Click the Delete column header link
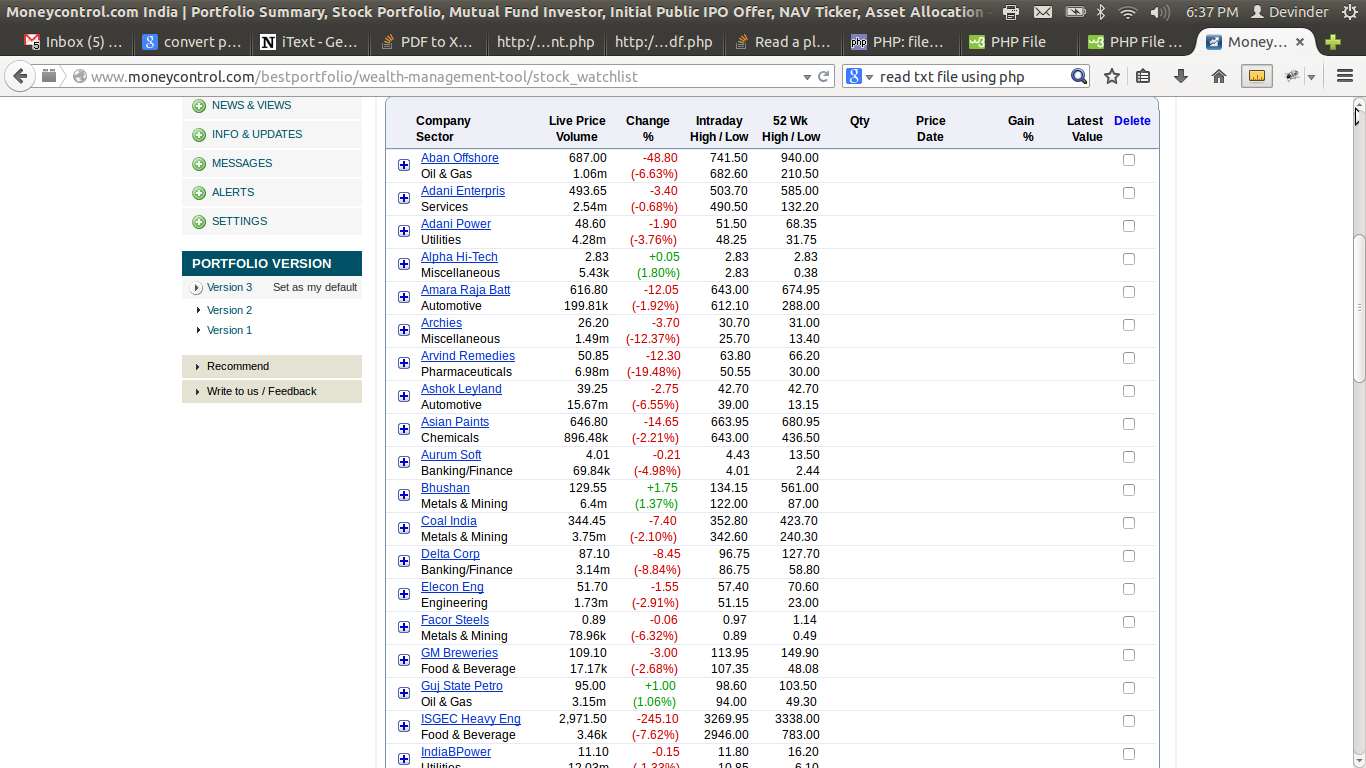 point(1132,121)
